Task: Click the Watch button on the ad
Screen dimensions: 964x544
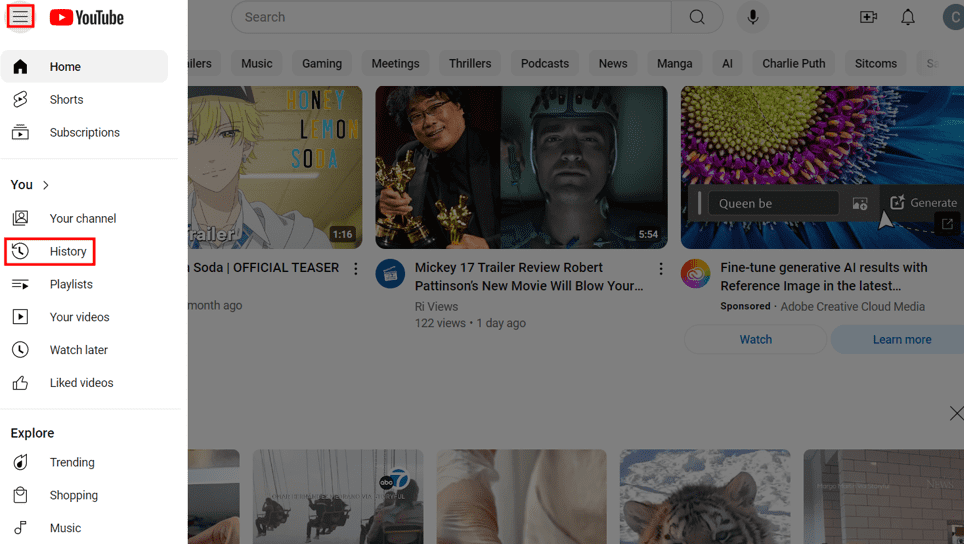Action: tap(755, 340)
